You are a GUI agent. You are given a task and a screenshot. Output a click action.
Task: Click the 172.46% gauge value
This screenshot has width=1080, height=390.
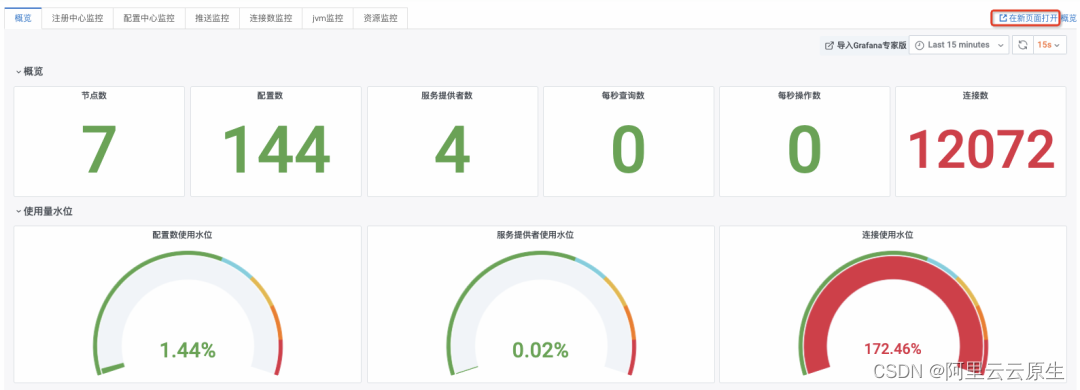point(893,350)
